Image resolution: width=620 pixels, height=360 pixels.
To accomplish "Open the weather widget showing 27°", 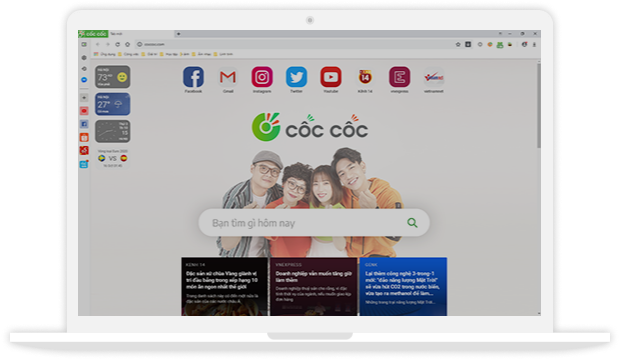I will tap(113, 104).
